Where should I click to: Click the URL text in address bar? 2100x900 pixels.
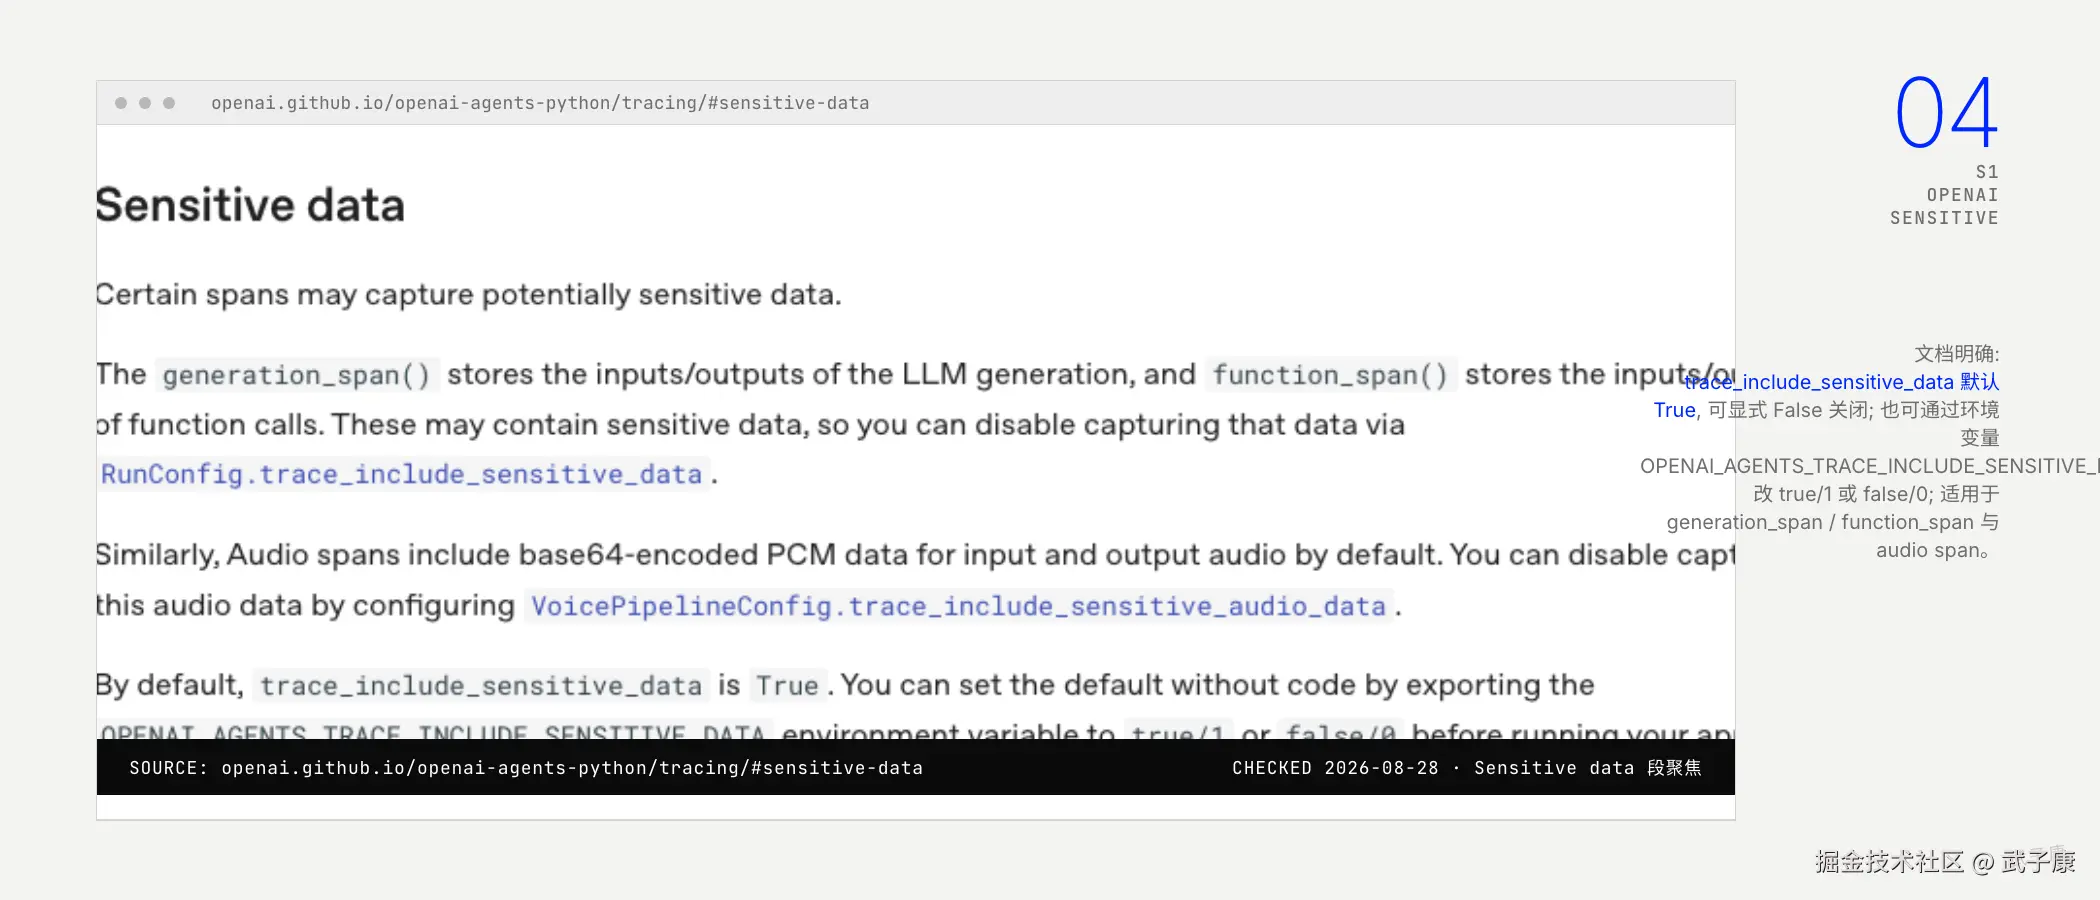[540, 103]
